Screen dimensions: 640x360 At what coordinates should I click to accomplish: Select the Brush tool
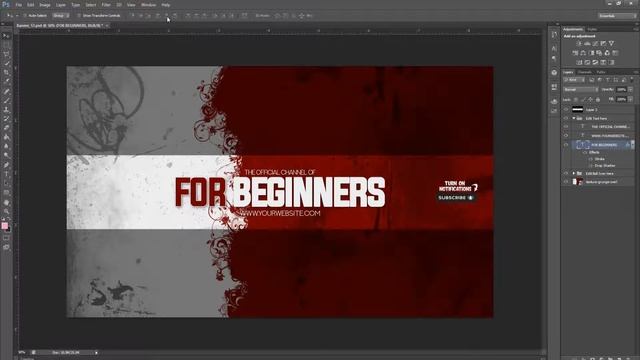click(6, 100)
